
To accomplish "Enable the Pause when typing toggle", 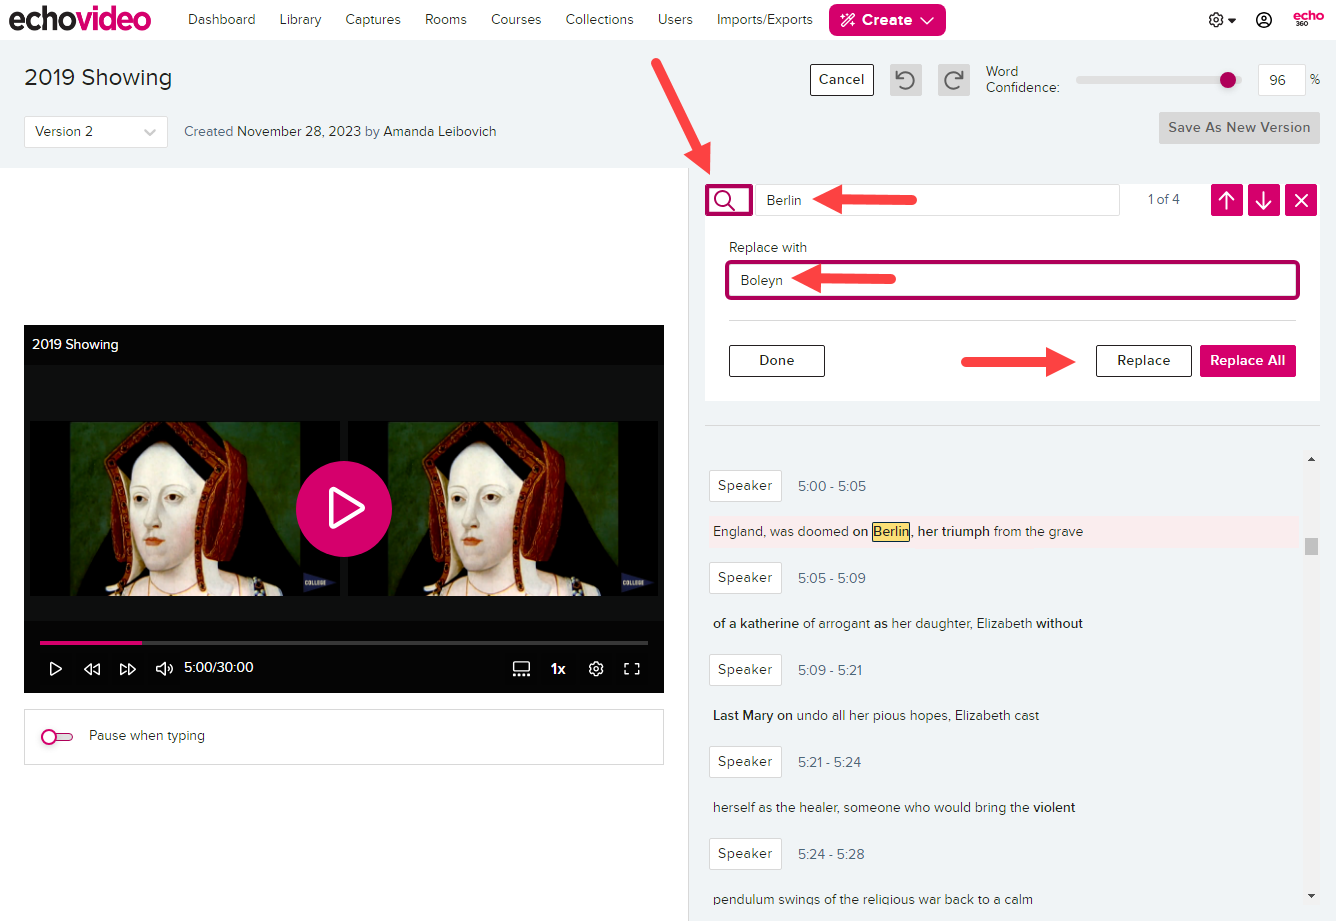I will pyautogui.click(x=56, y=737).
